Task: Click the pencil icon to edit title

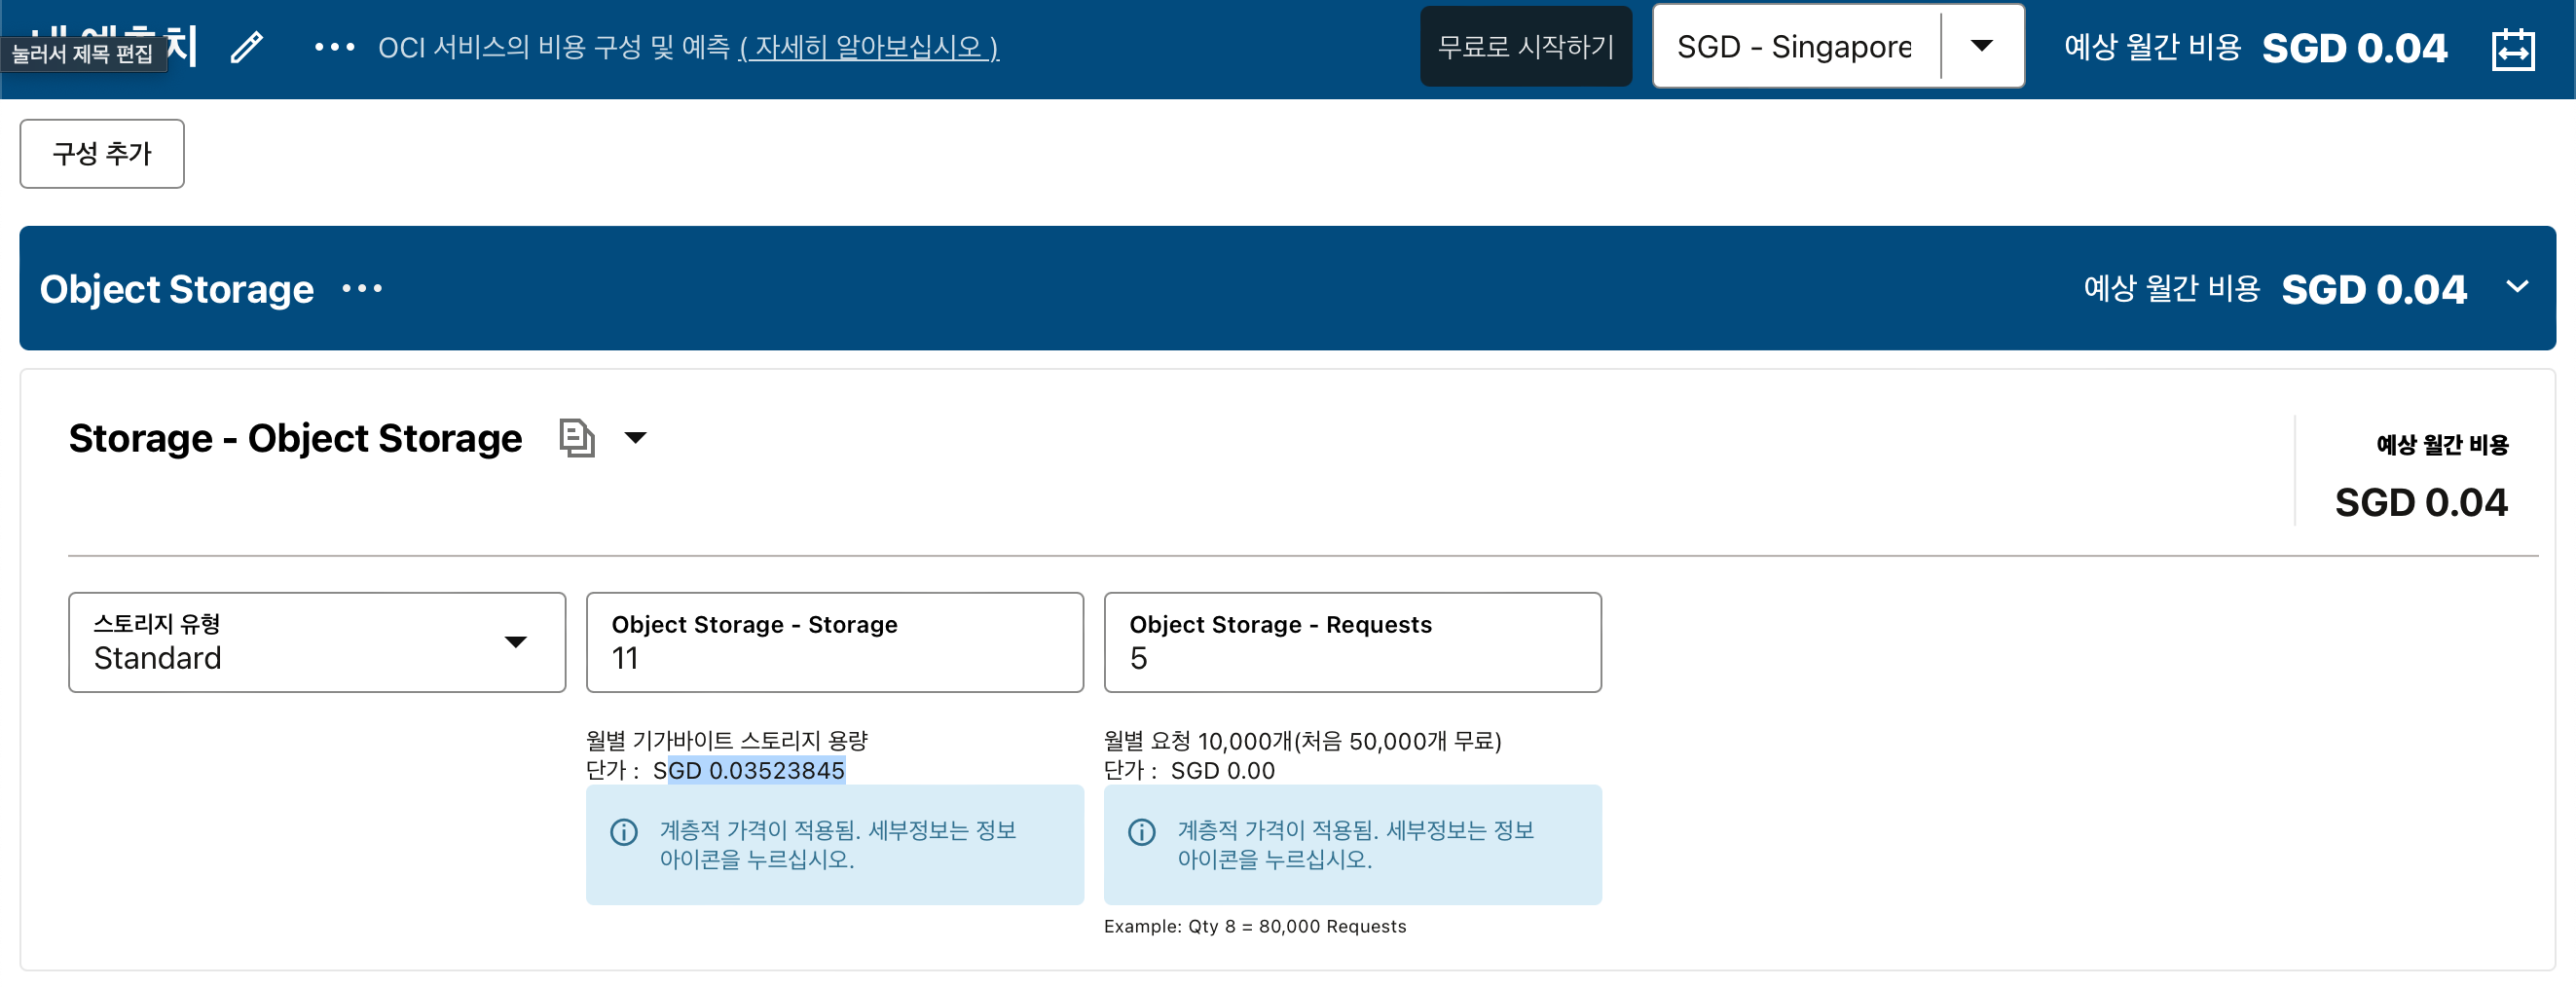Action: pyautogui.click(x=246, y=47)
